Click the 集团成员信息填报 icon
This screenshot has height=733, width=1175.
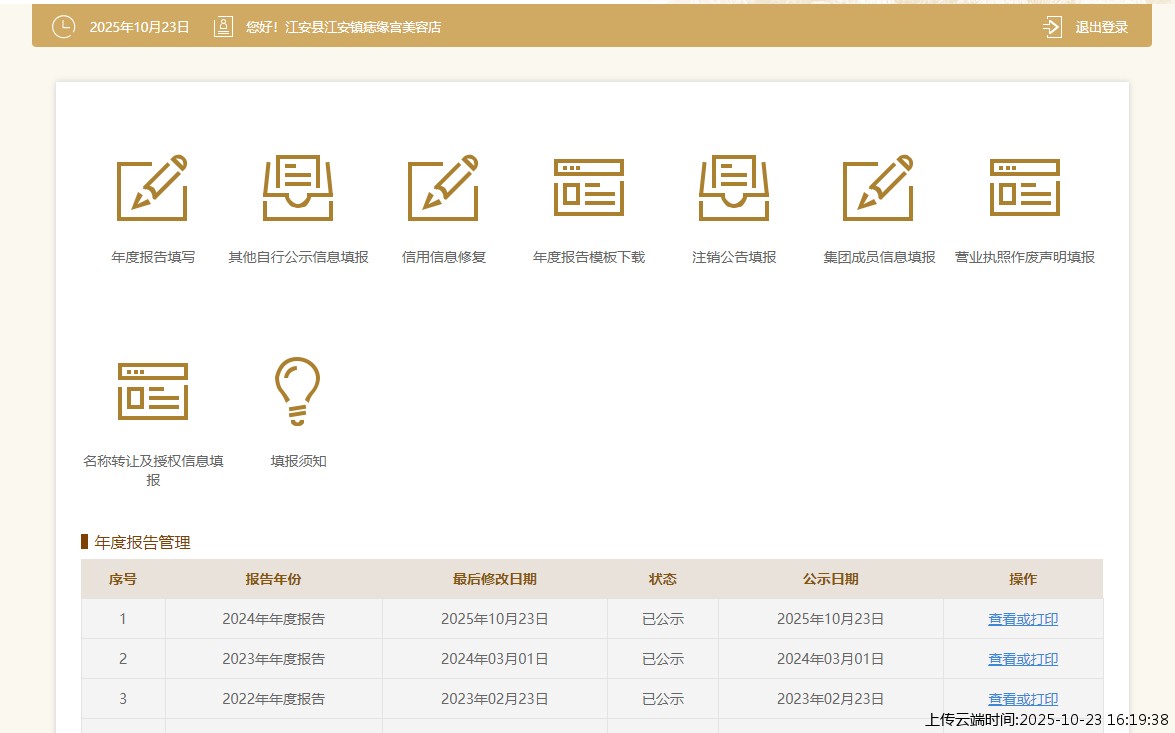pos(879,188)
